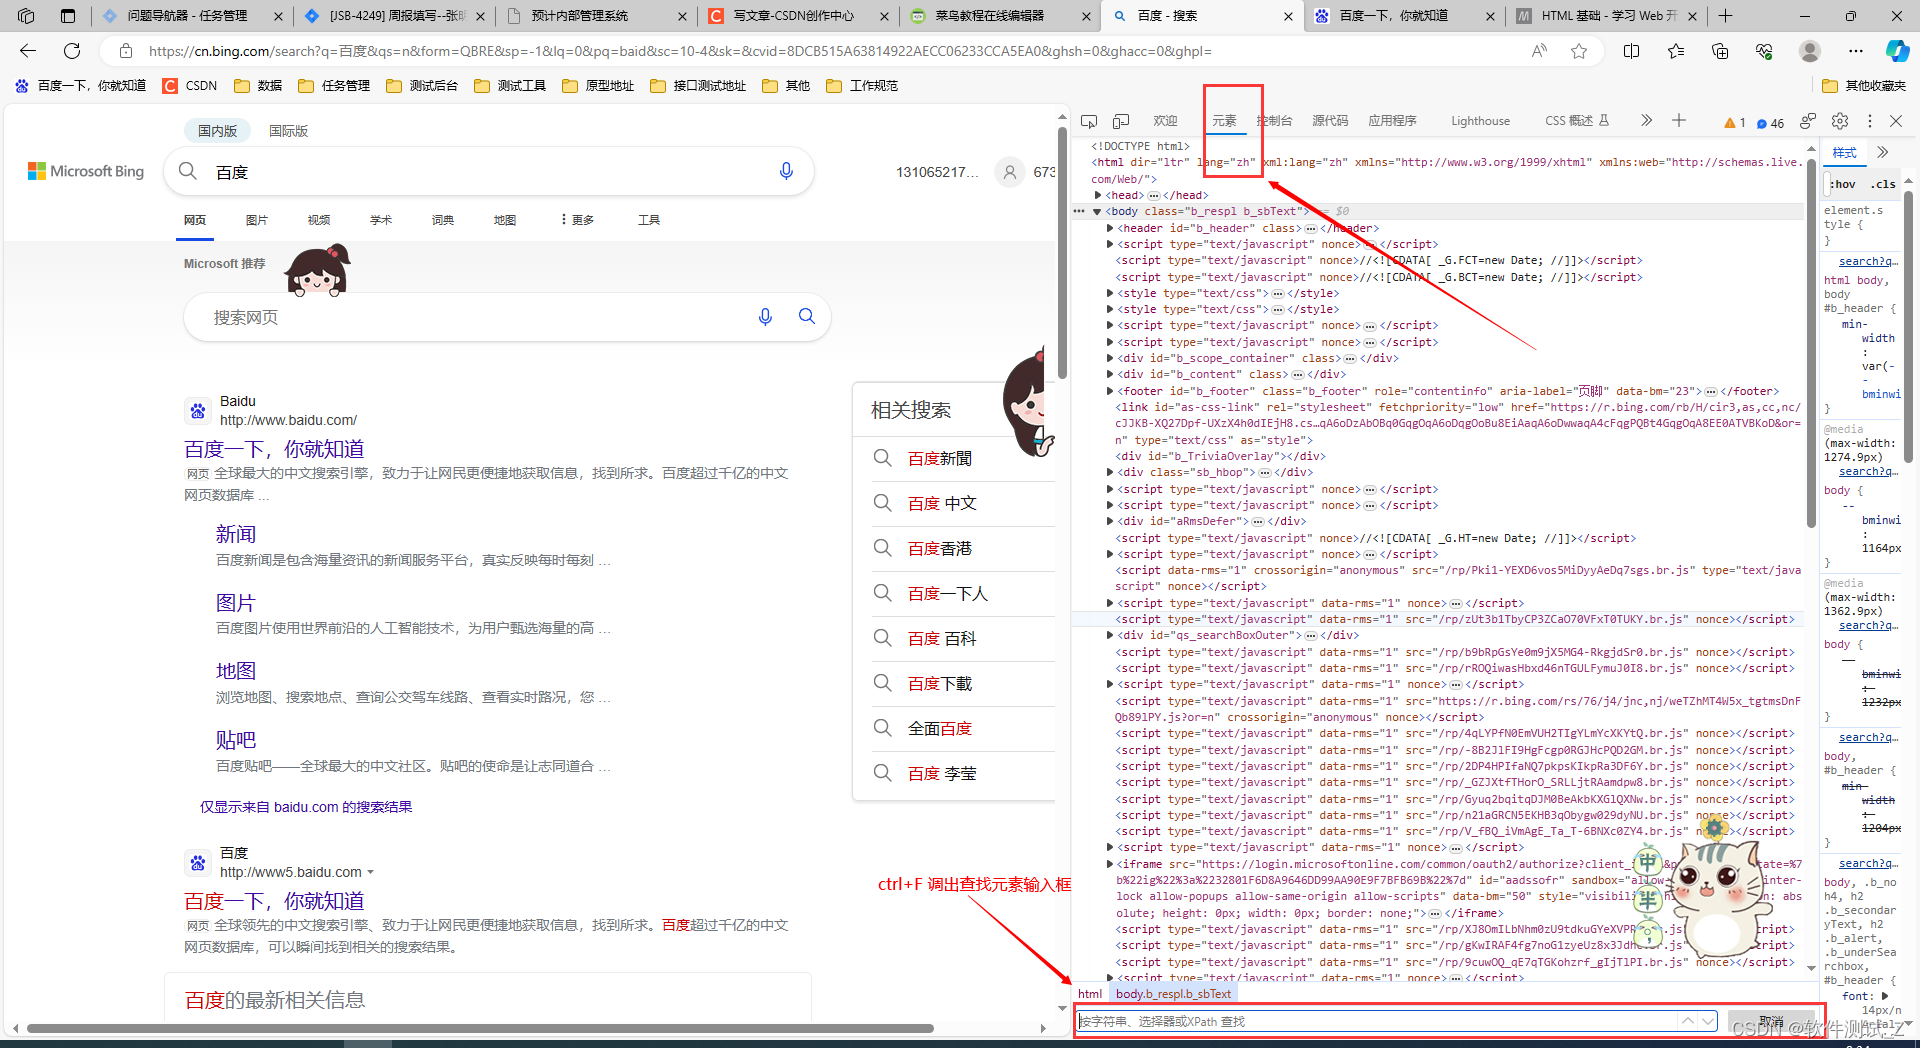
Task: Click the 46 issues indicator
Action: click(1770, 123)
